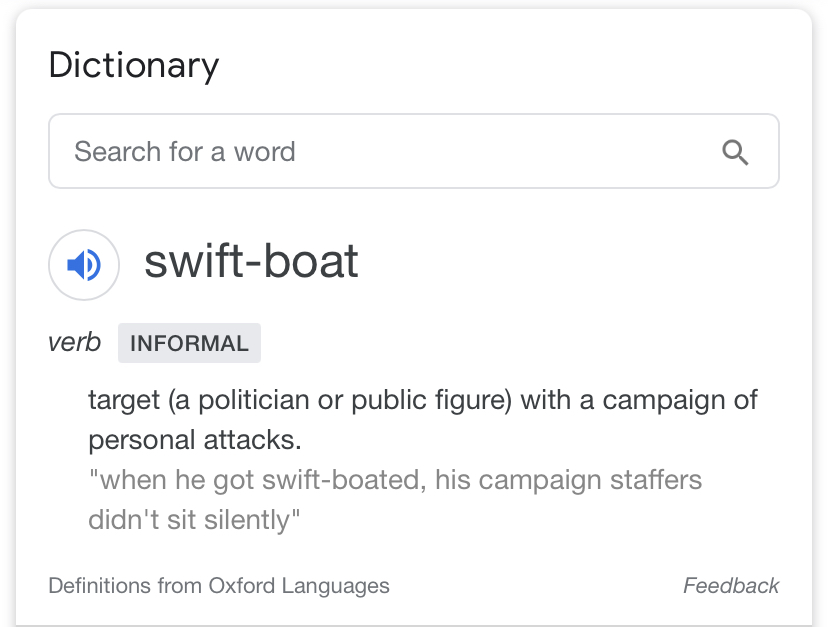828x627 pixels.
Task: Click the "Dictionary" card heading
Action: tap(133, 66)
